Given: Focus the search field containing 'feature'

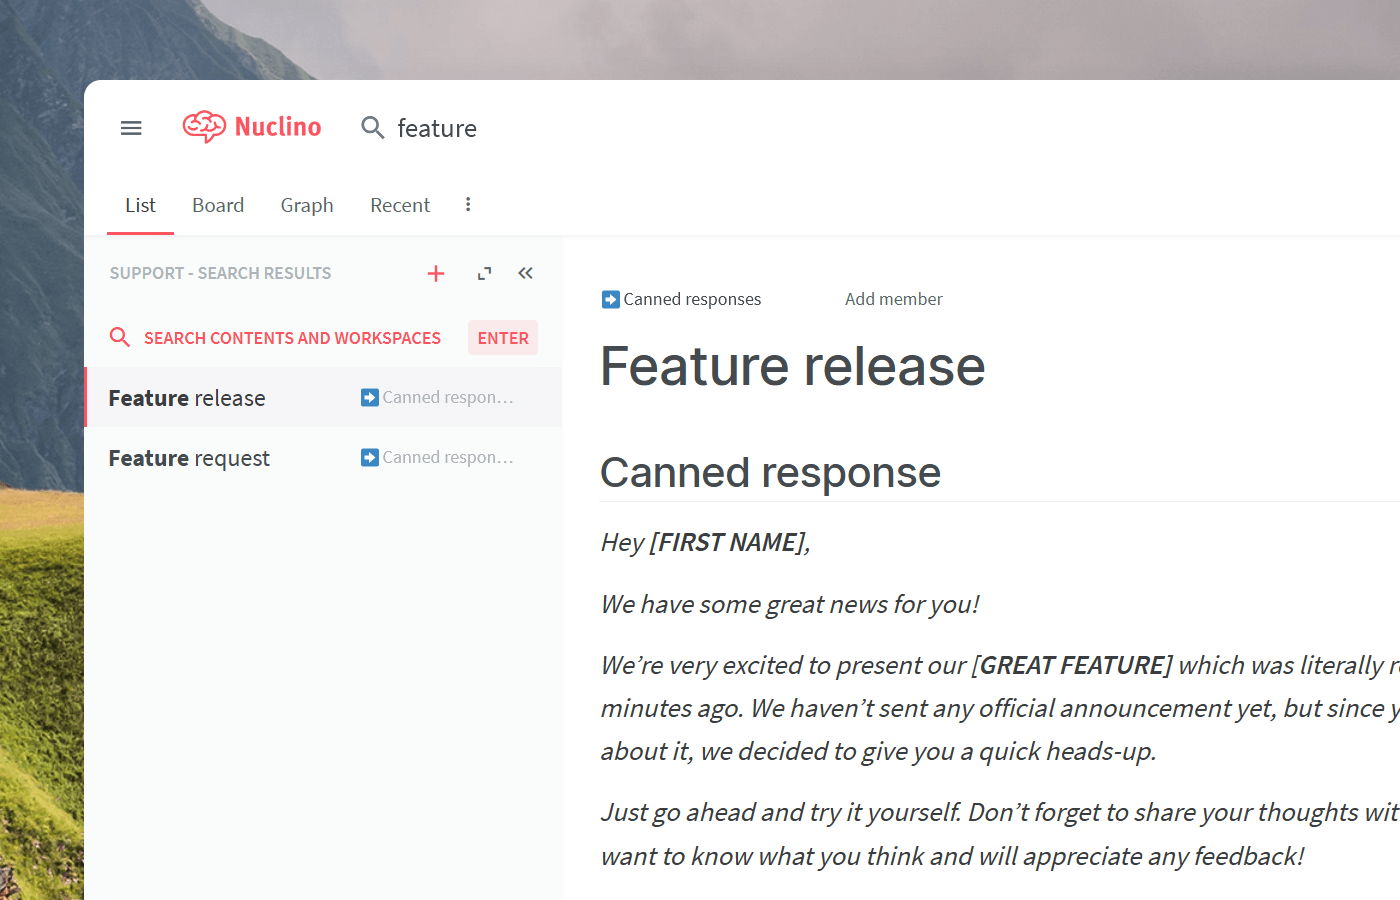Looking at the screenshot, I should [437, 128].
